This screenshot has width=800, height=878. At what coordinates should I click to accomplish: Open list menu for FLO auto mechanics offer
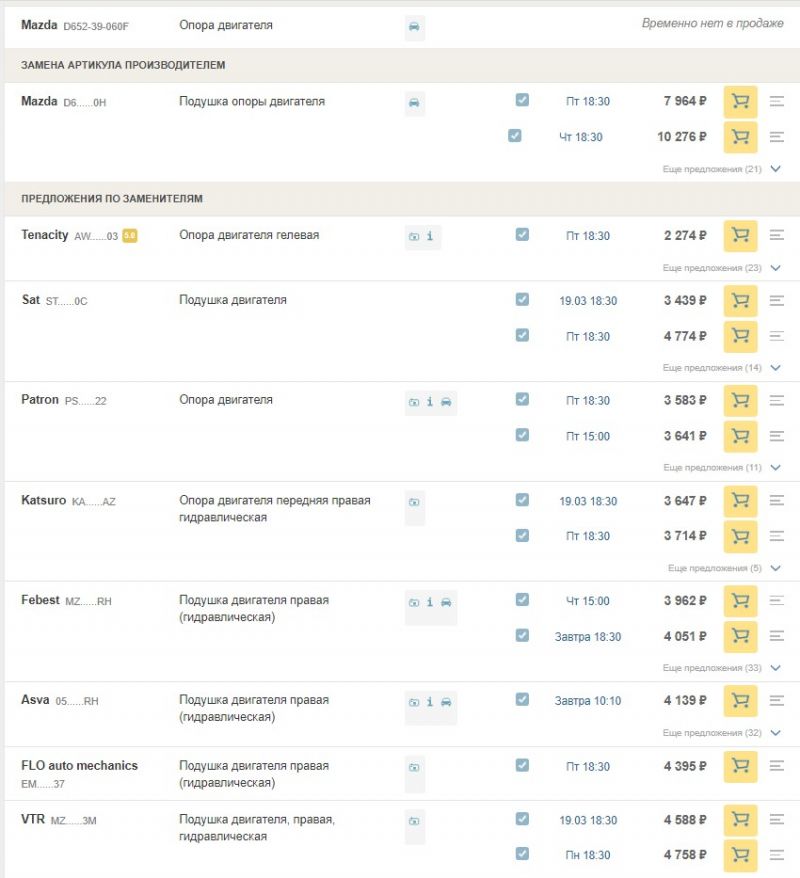pos(777,766)
